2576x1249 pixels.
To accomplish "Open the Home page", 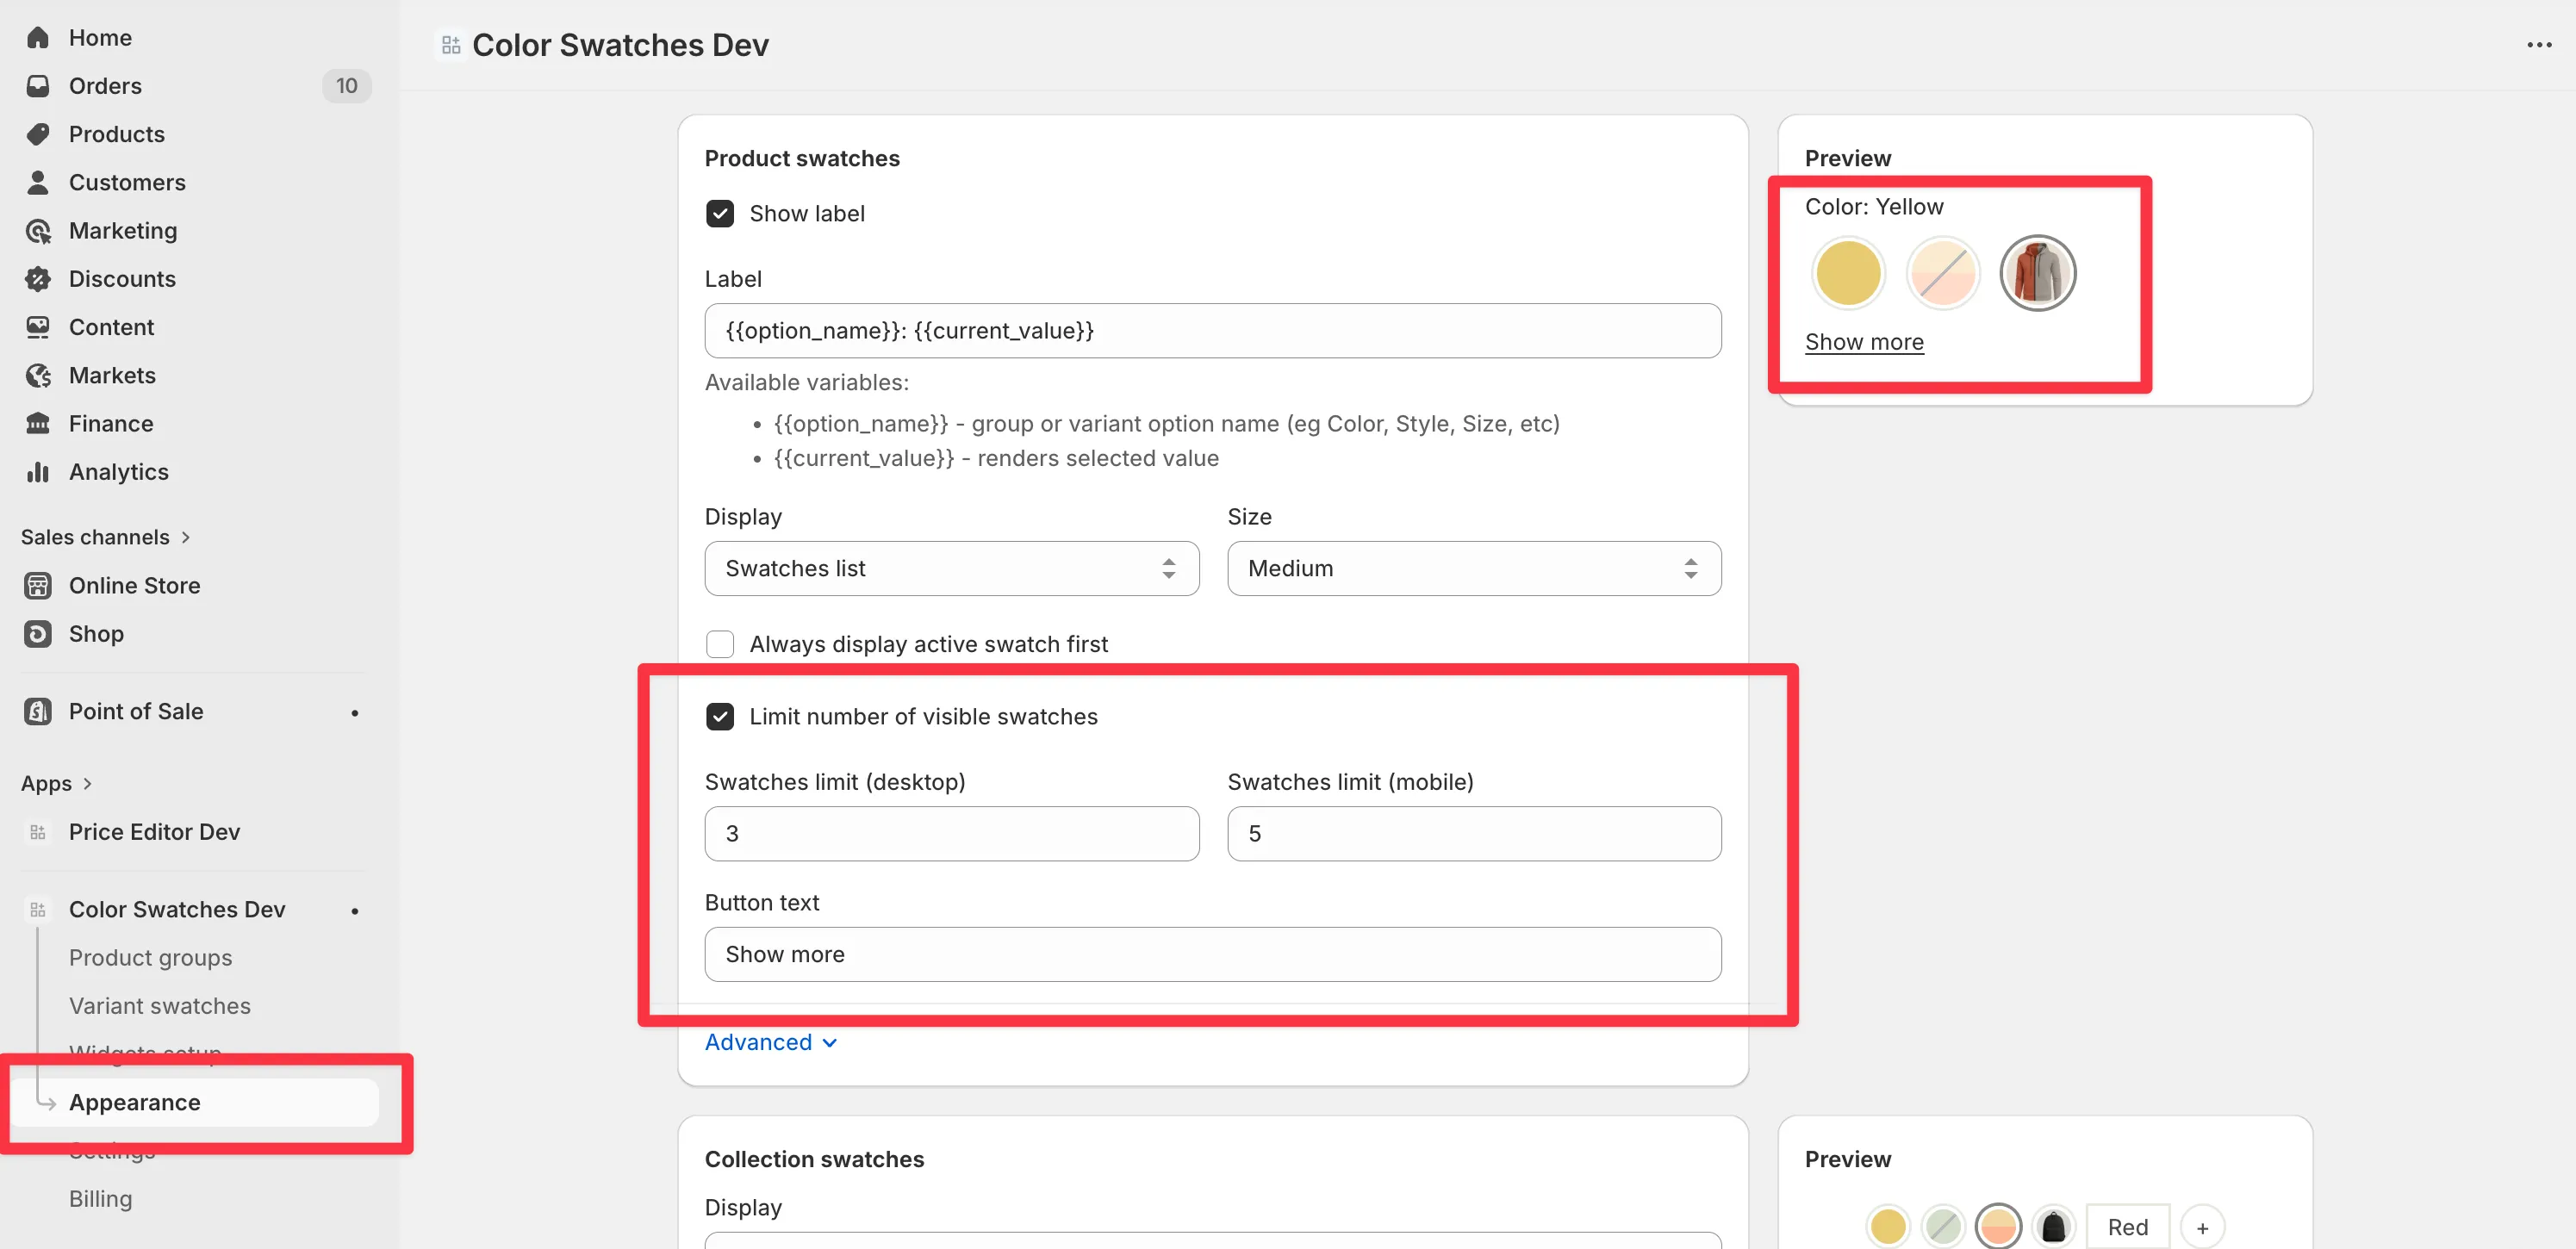I will pos(100,37).
